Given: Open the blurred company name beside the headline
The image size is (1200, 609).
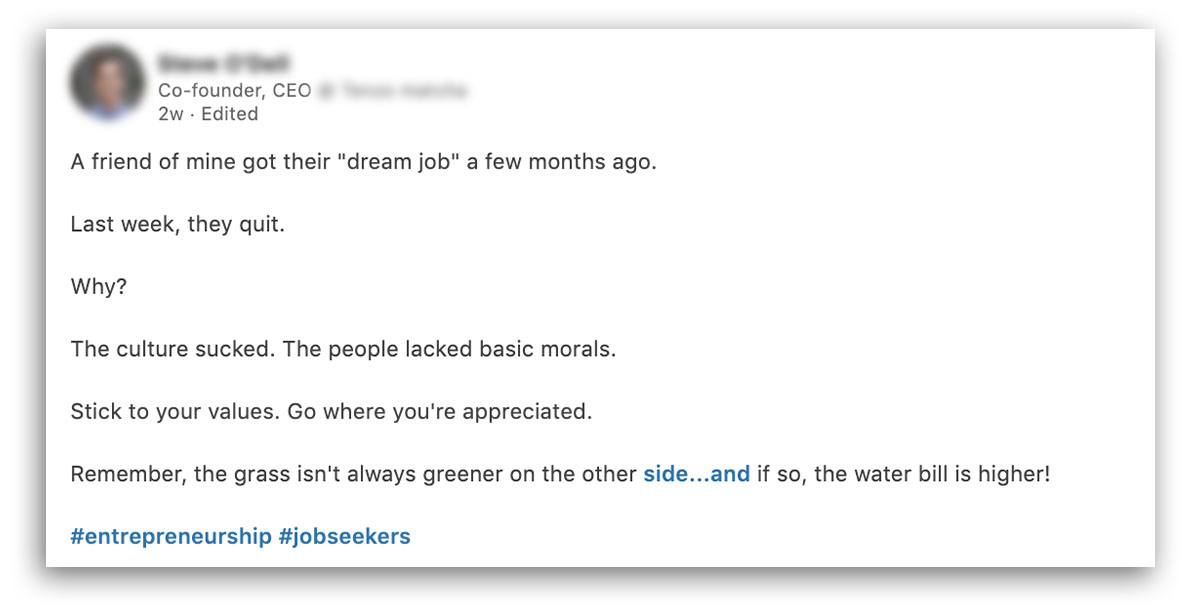Looking at the screenshot, I should click(x=393, y=91).
